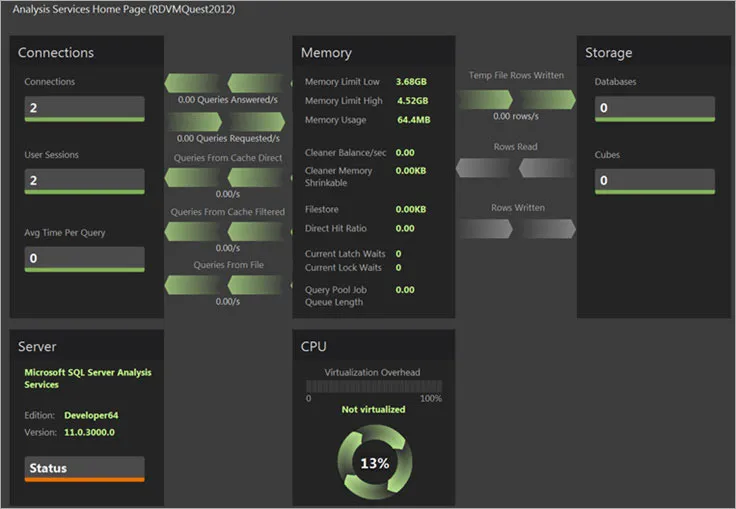Click the Queries Requested/s flow arrow indicator
The image size is (736, 509).
[x=228, y=121]
